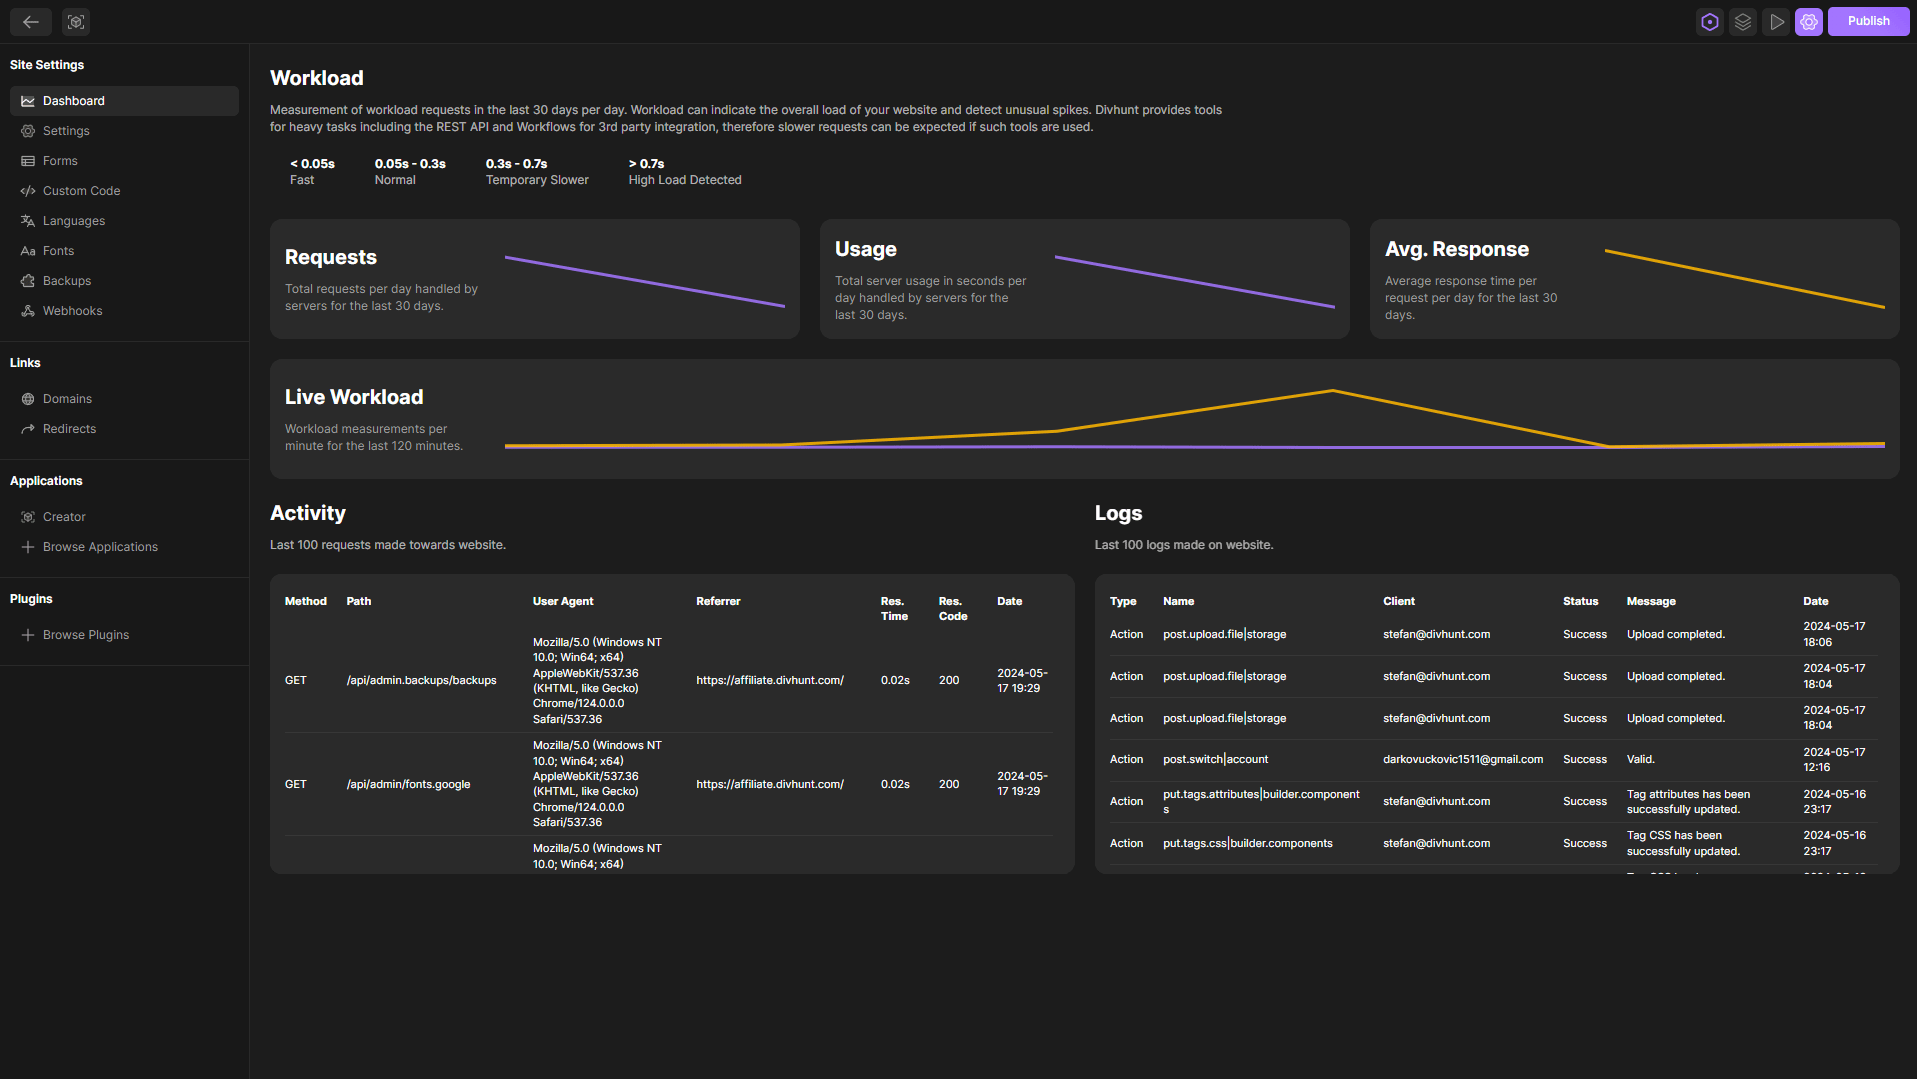The height and width of the screenshot is (1079, 1917).
Task: Click the Creator icon beside back arrow
Action: [76, 22]
